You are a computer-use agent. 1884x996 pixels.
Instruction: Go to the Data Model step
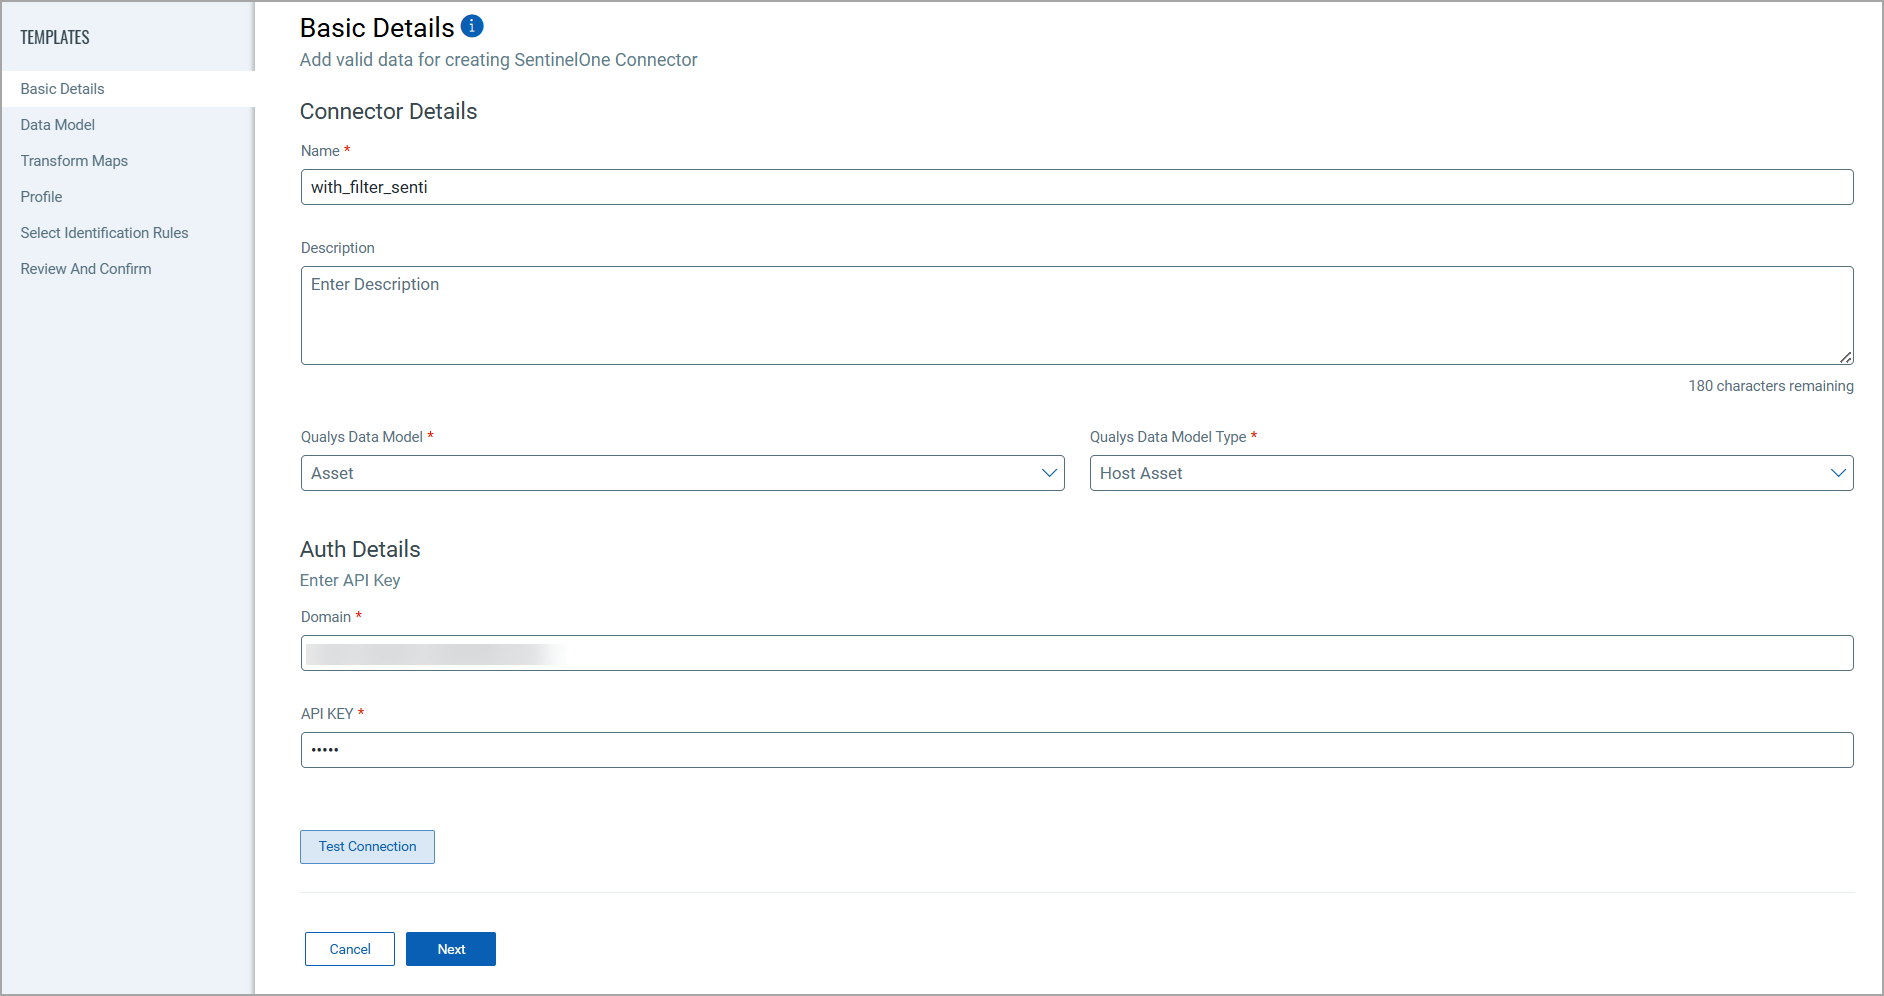pyautogui.click(x=58, y=125)
